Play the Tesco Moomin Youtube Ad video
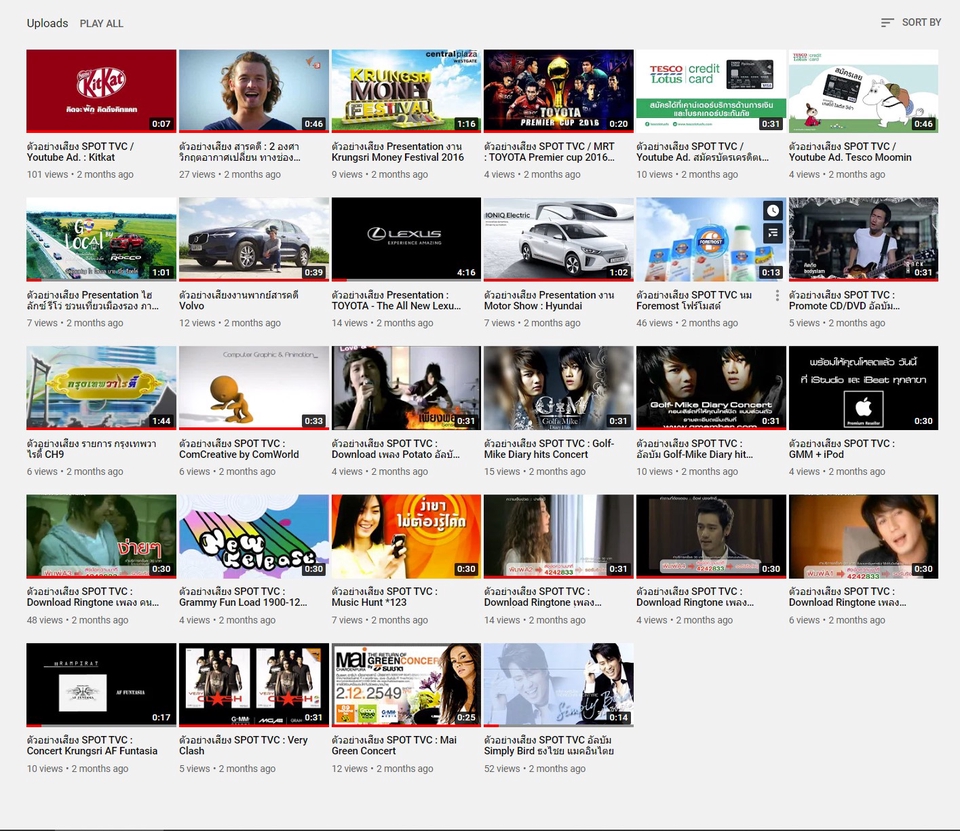This screenshot has width=960, height=831. point(861,90)
